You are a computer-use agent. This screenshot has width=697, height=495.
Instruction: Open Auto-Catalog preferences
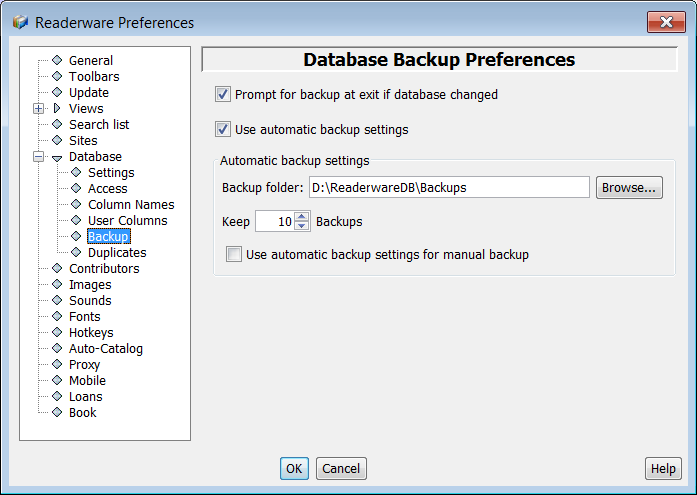[x=106, y=348]
